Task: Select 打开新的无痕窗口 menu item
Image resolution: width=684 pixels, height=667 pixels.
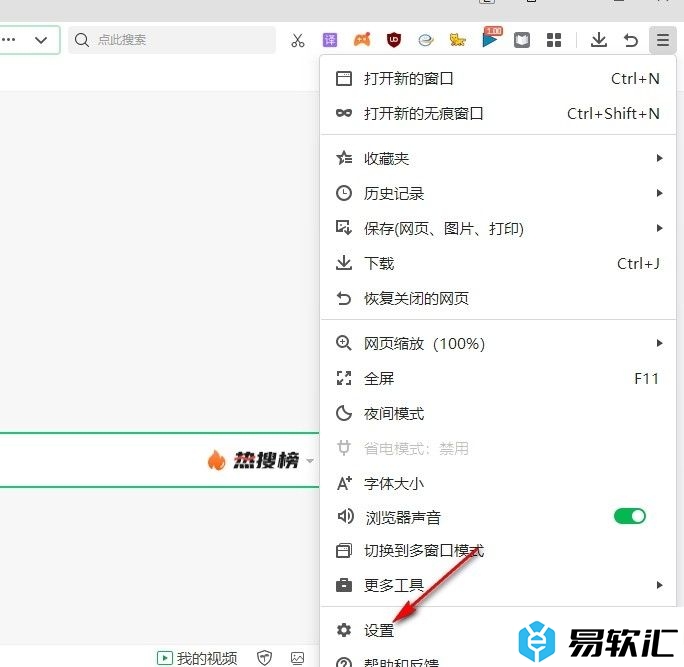Action: tap(424, 113)
